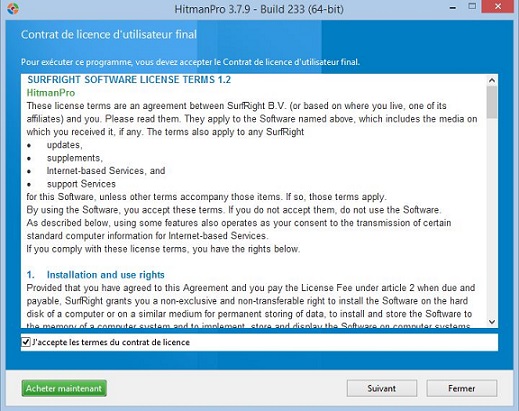Click the "Internet-based Services, and" bullet item
Image resolution: width=519 pixels, height=411 pixels.
106,171
